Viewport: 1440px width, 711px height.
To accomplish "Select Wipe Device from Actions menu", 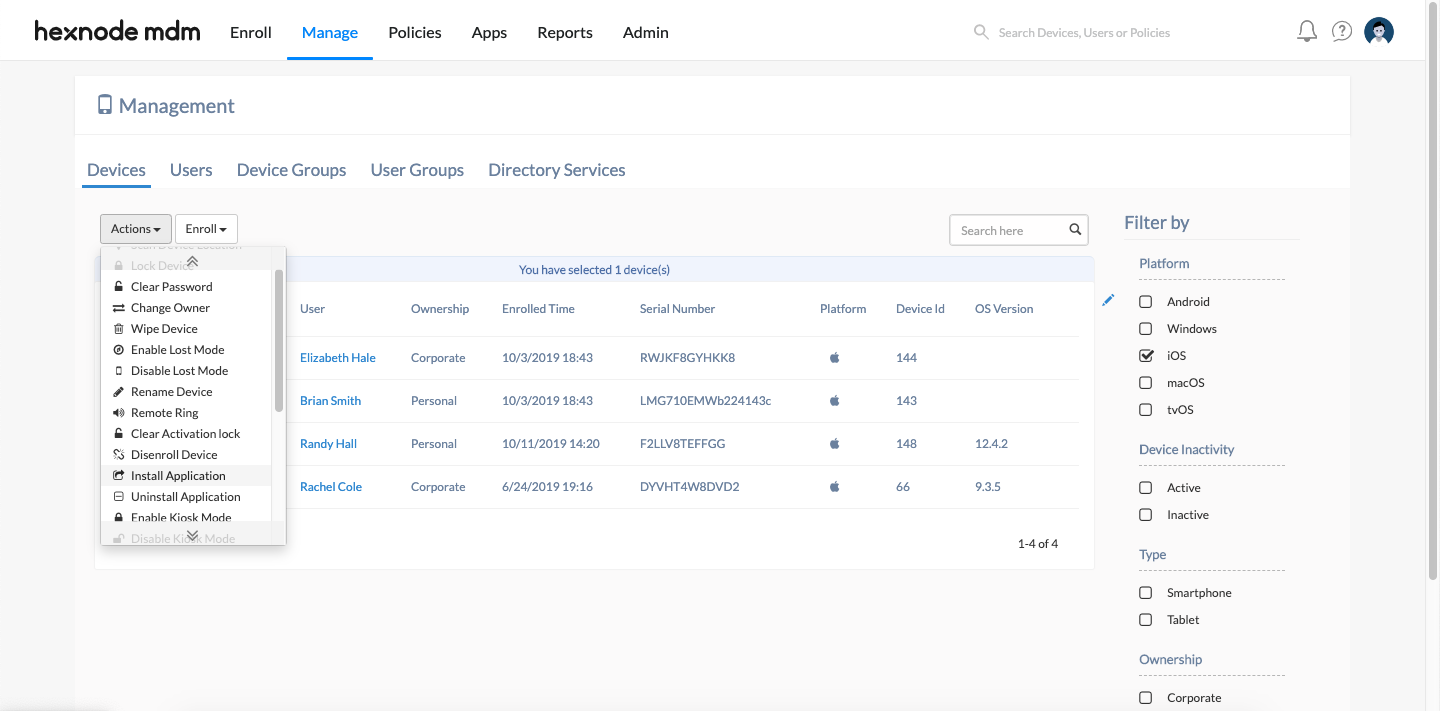I will [x=186, y=329].
